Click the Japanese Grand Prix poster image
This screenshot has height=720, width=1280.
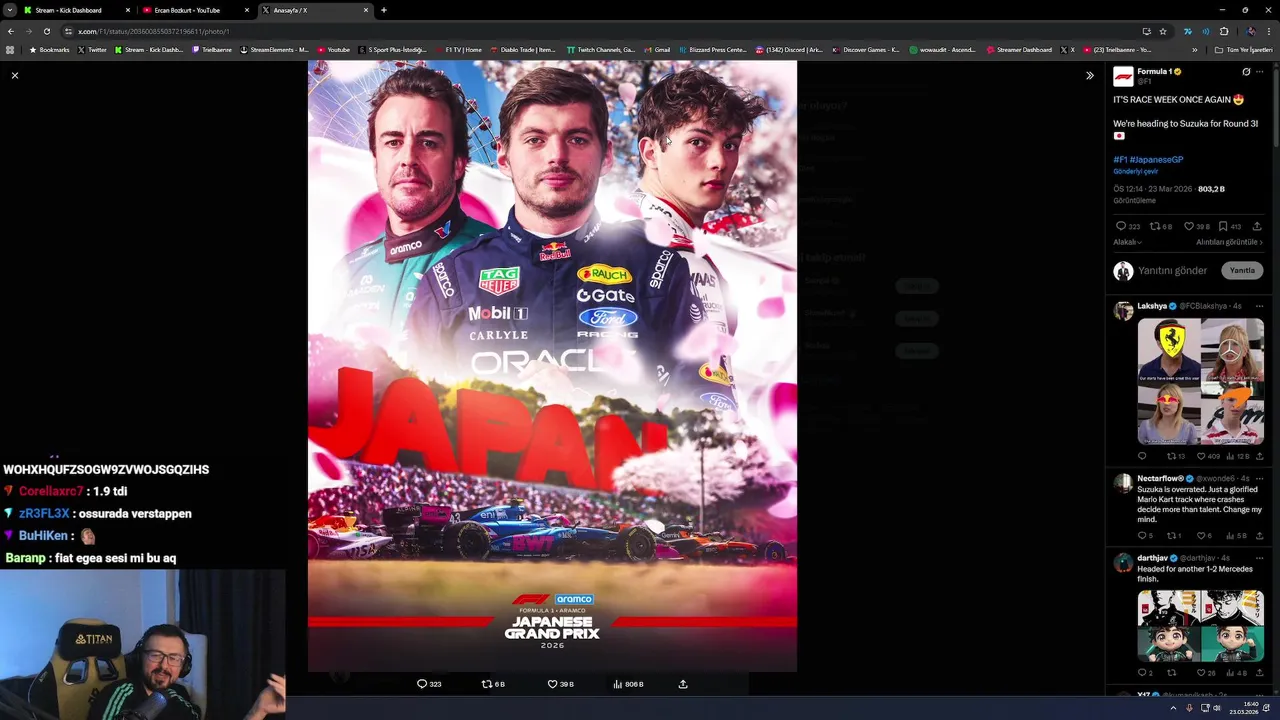[552, 366]
